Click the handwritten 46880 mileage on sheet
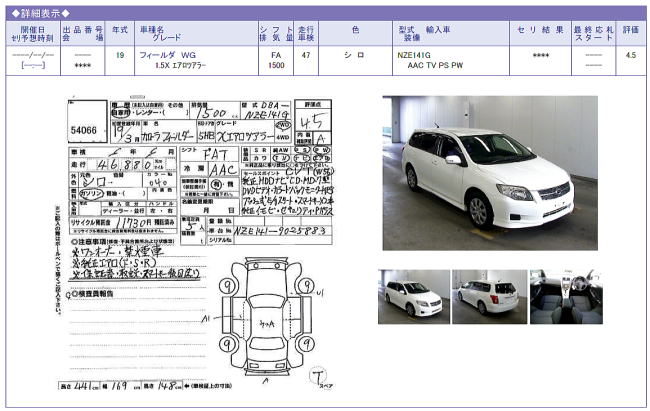 click(124, 165)
